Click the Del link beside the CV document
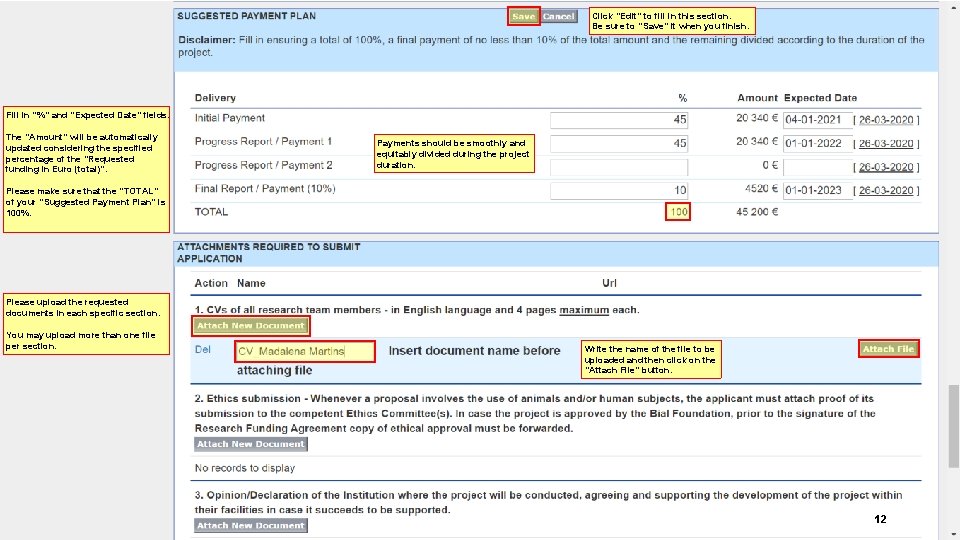The height and width of the screenshot is (540, 960). click(203, 350)
